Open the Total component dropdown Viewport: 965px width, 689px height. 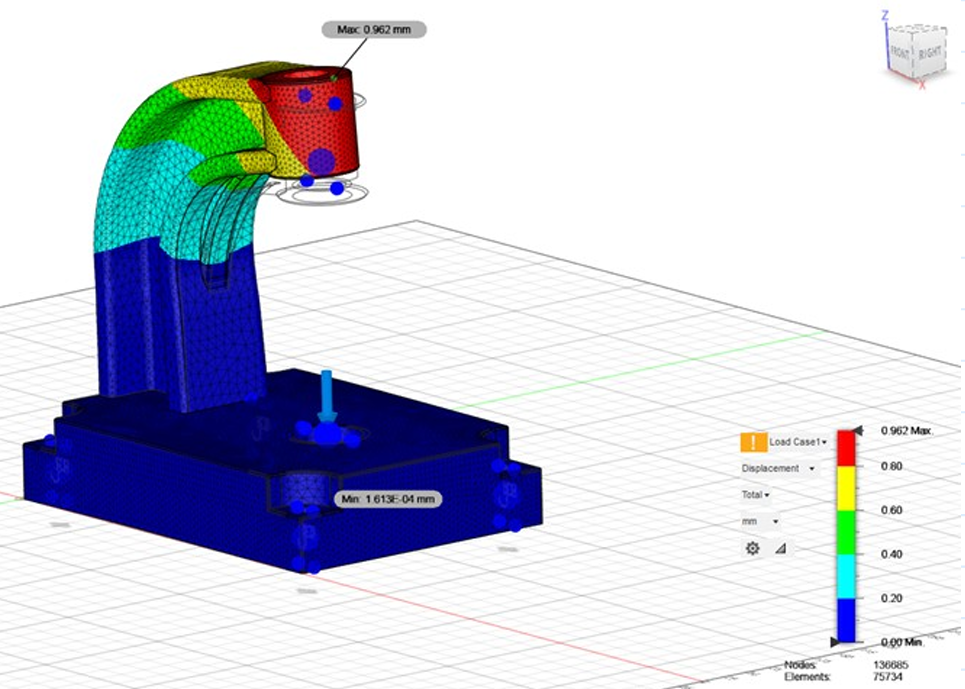click(x=755, y=495)
